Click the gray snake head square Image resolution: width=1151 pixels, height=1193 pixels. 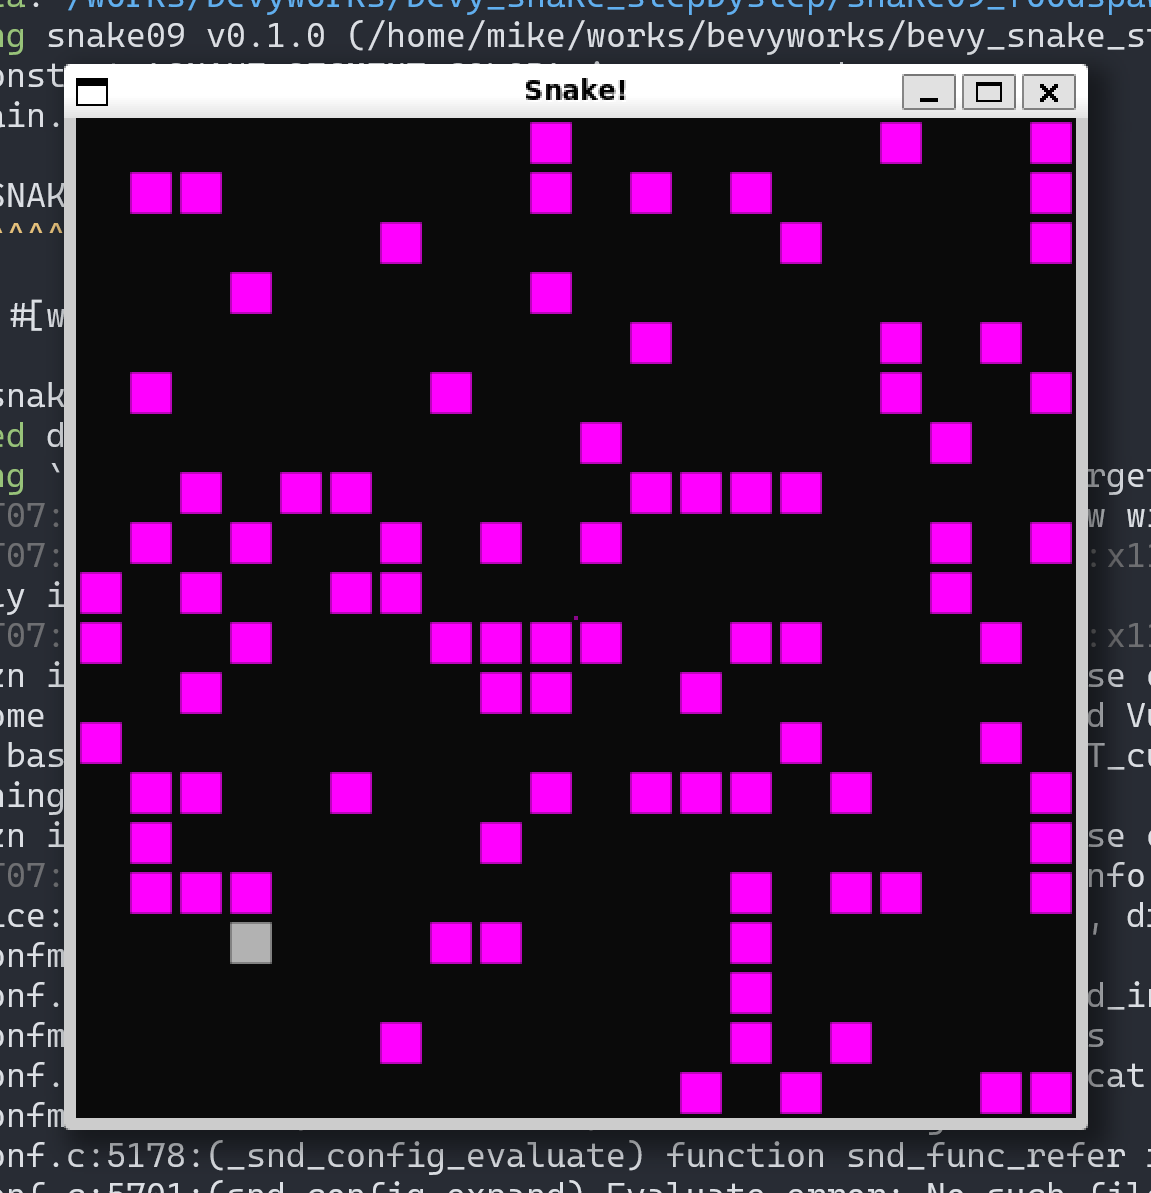251,943
